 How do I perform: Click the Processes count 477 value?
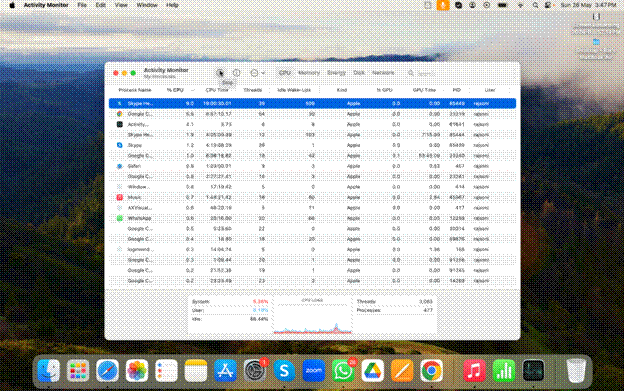428,310
